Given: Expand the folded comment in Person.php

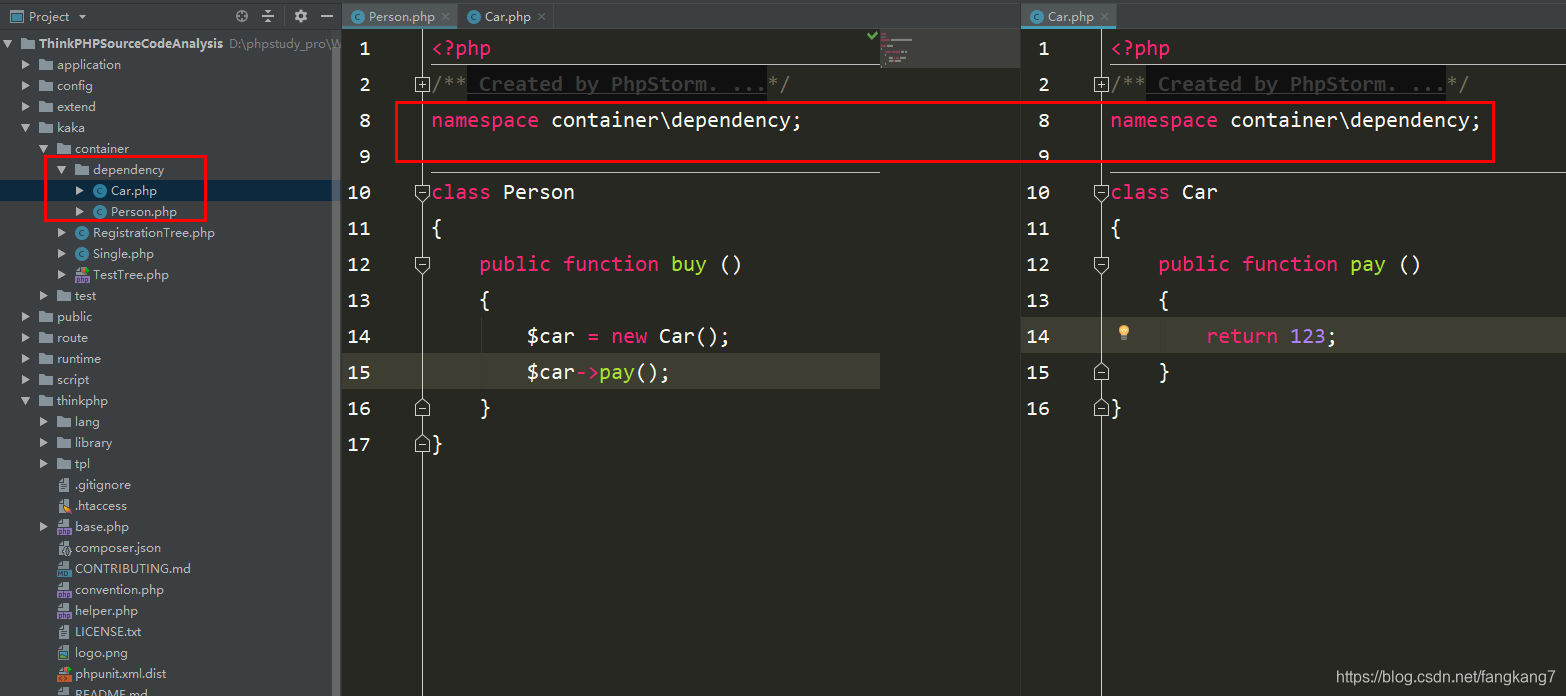Looking at the screenshot, I should [x=422, y=85].
